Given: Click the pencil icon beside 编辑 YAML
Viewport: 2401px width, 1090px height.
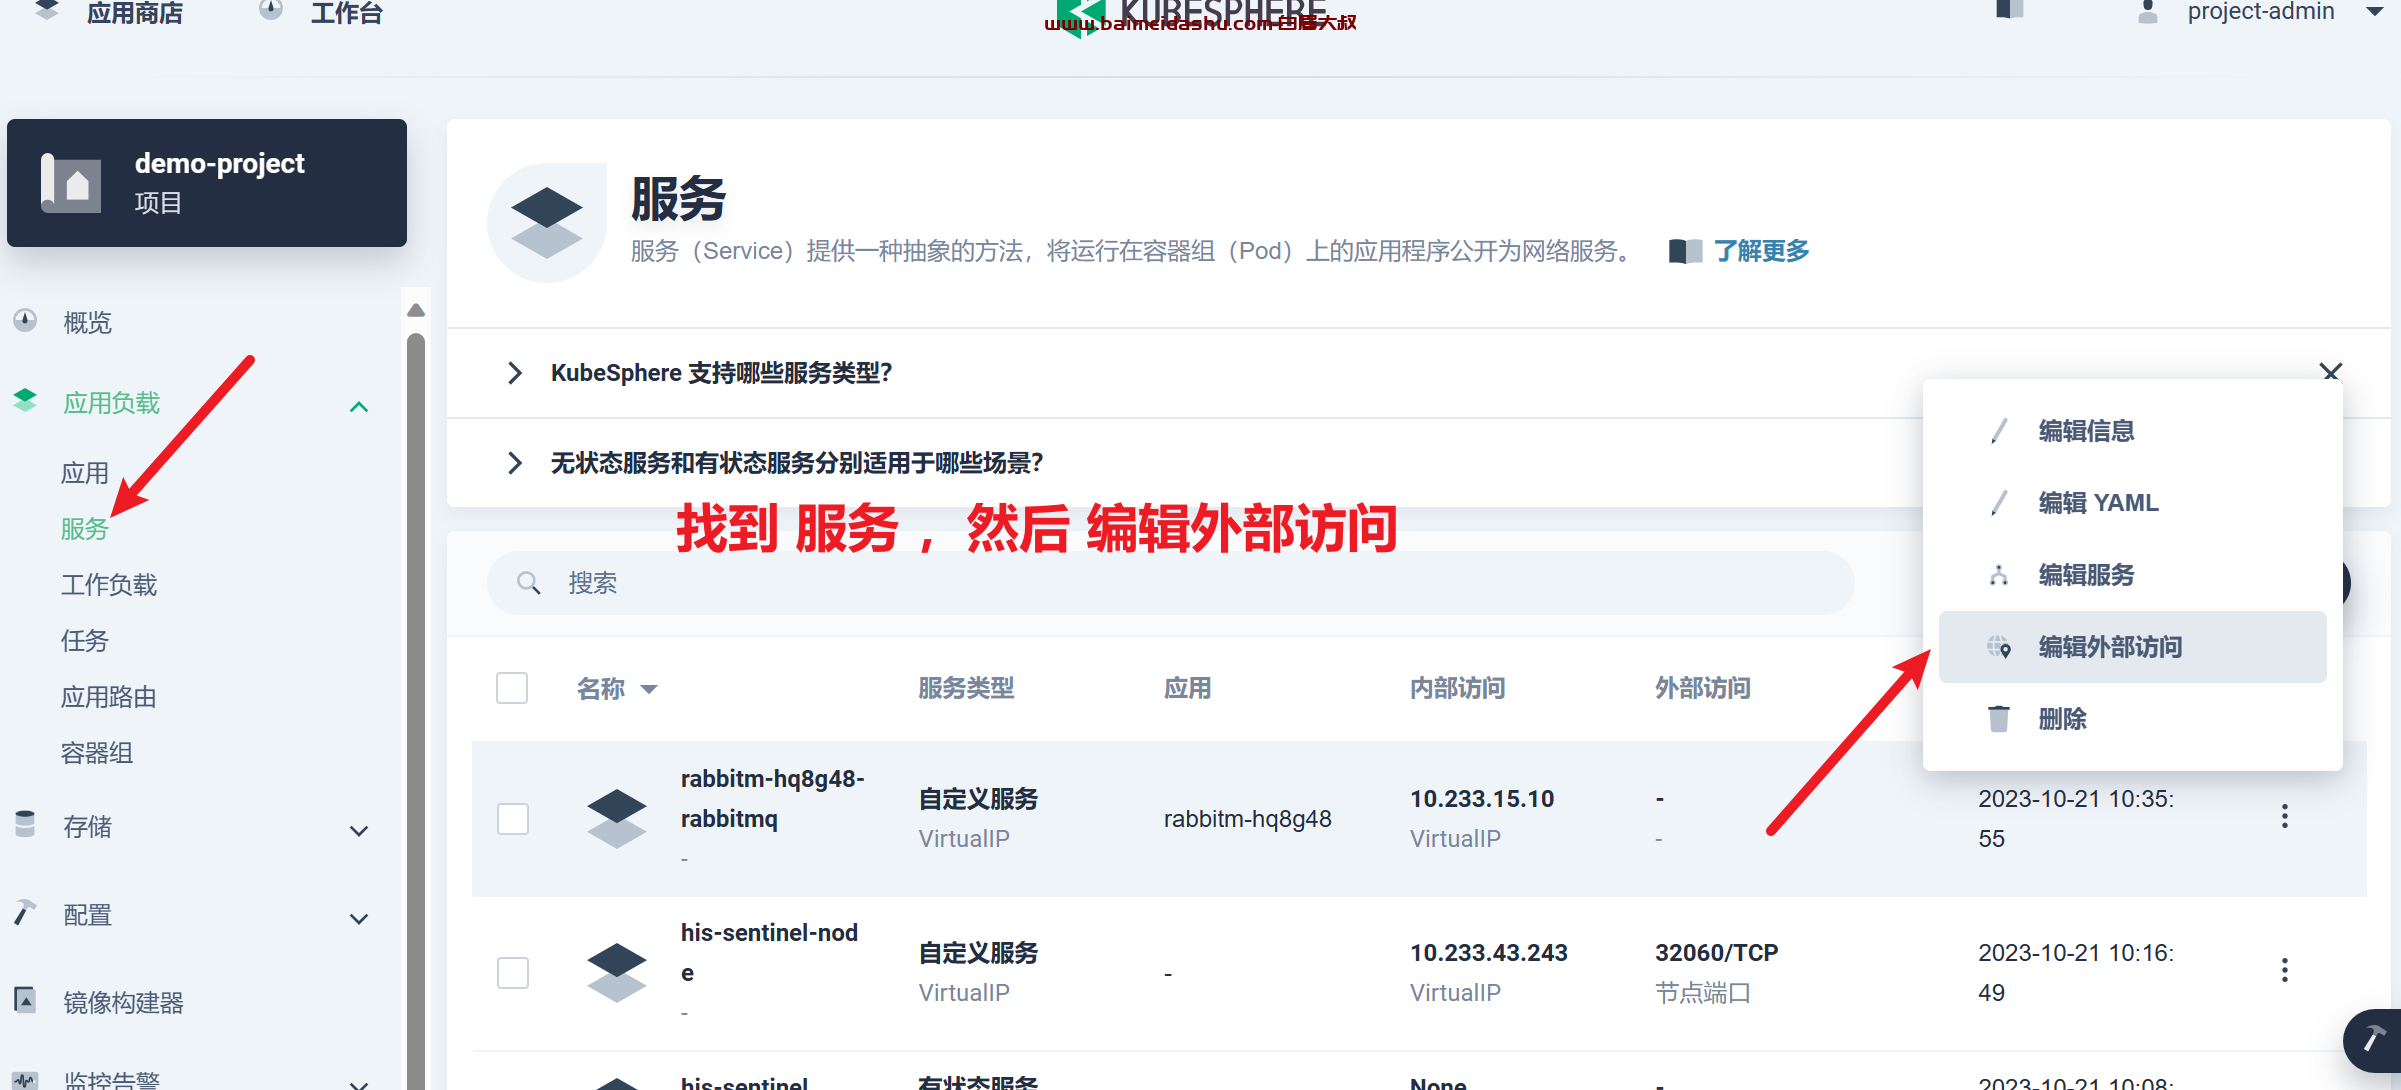Looking at the screenshot, I should [1999, 503].
